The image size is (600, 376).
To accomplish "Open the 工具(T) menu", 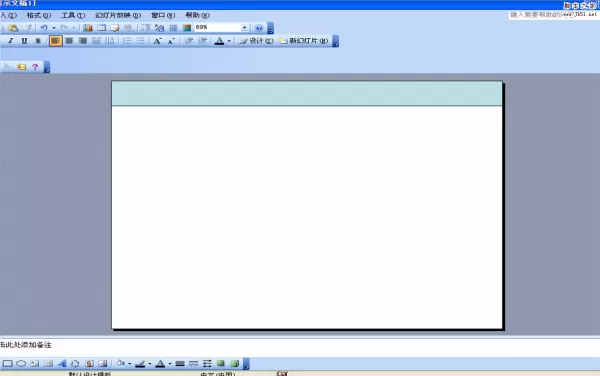I will pos(73,15).
